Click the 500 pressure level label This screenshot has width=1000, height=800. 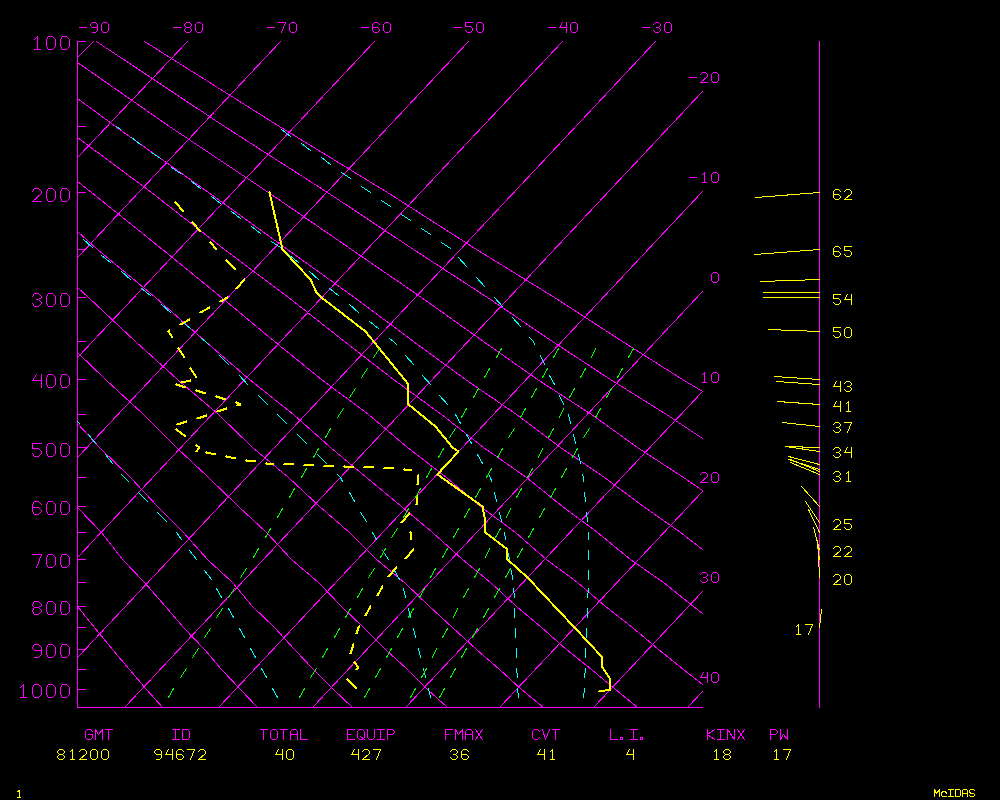pyautogui.click(x=48, y=450)
